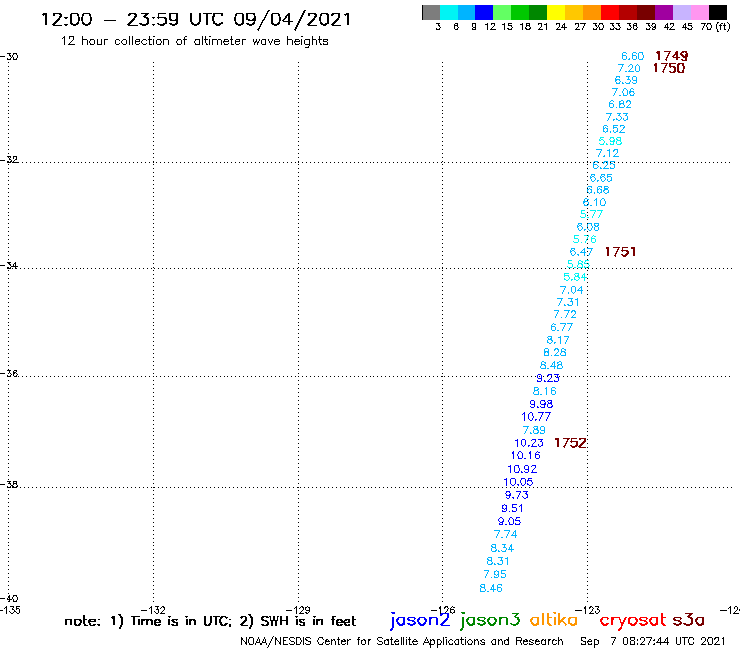Select the pink swatch in the color scale
This screenshot has height=650, width=740.
(x=699, y=12)
